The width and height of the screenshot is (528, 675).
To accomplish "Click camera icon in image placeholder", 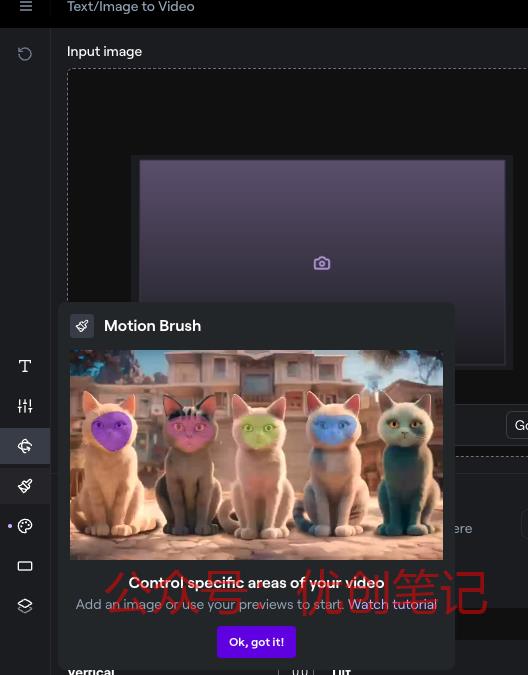I will pyautogui.click(x=322, y=263).
